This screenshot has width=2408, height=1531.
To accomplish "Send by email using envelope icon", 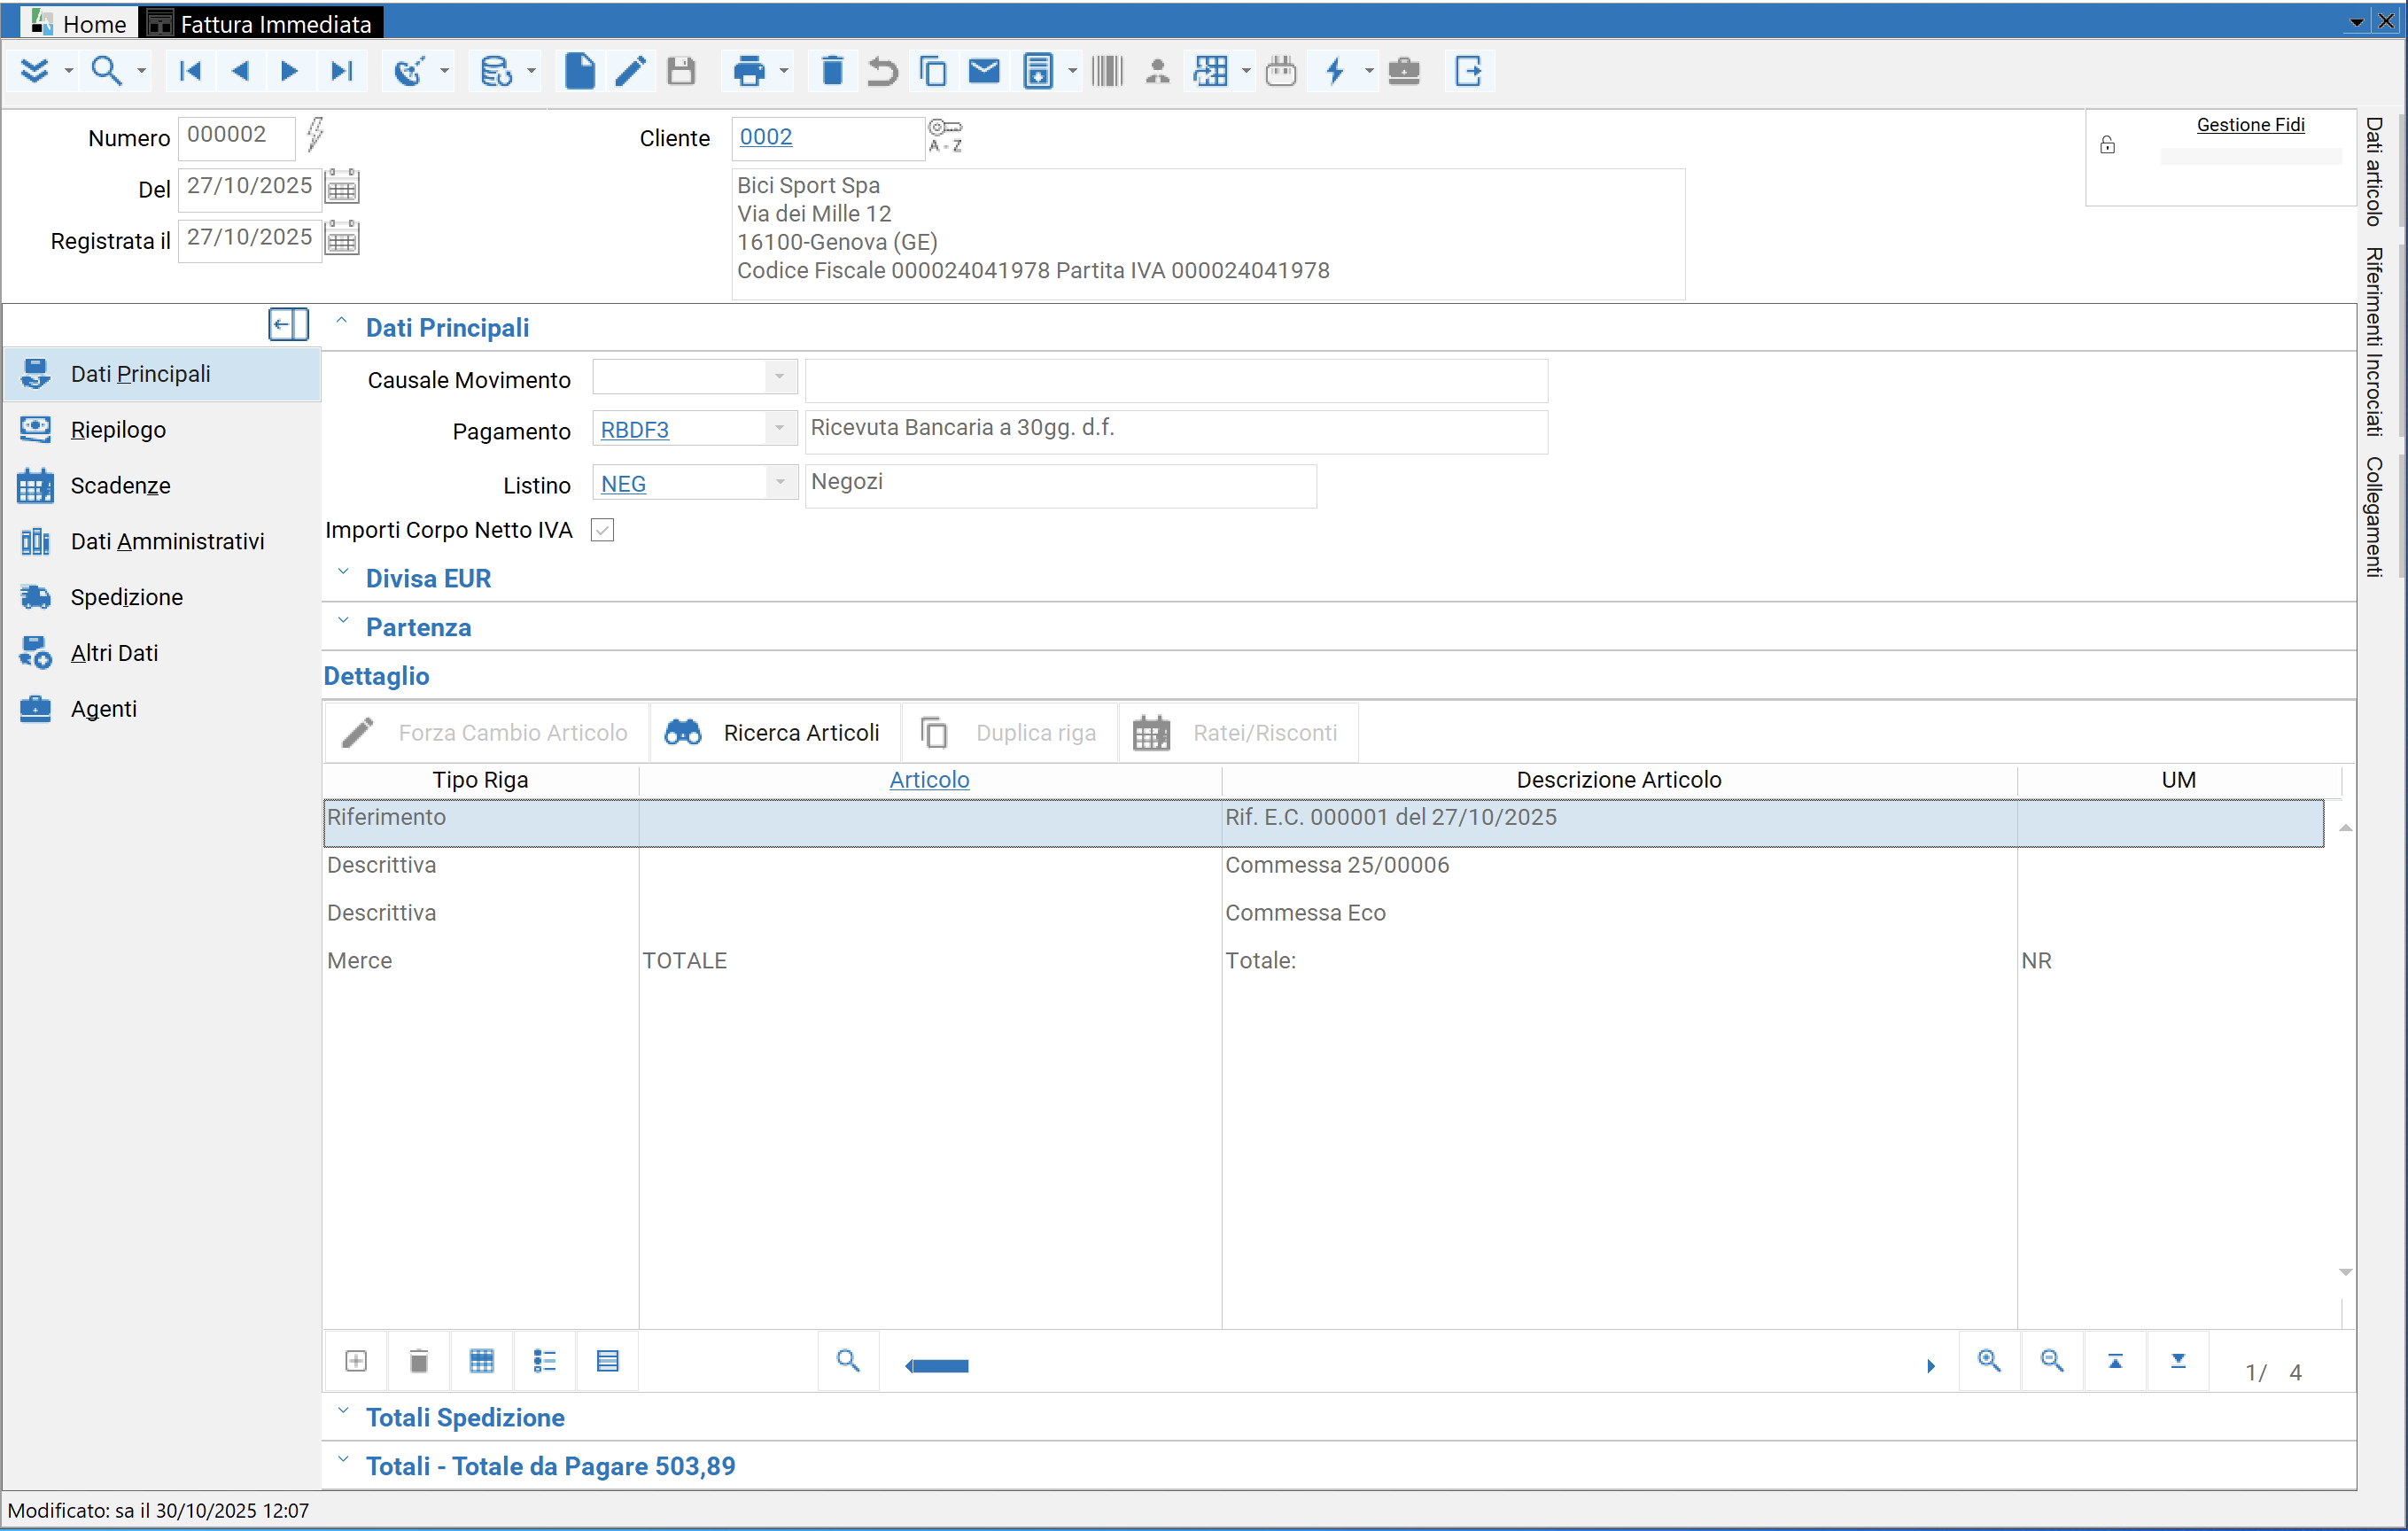I will click(x=984, y=71).
